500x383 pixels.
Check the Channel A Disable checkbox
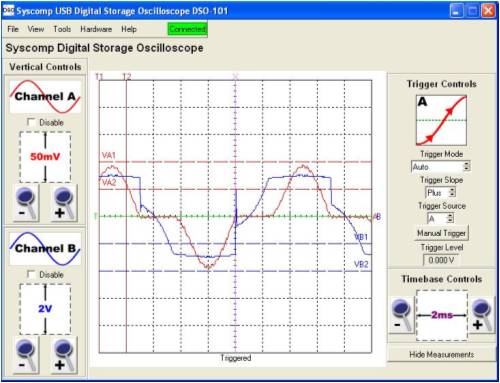click(31, 122)
